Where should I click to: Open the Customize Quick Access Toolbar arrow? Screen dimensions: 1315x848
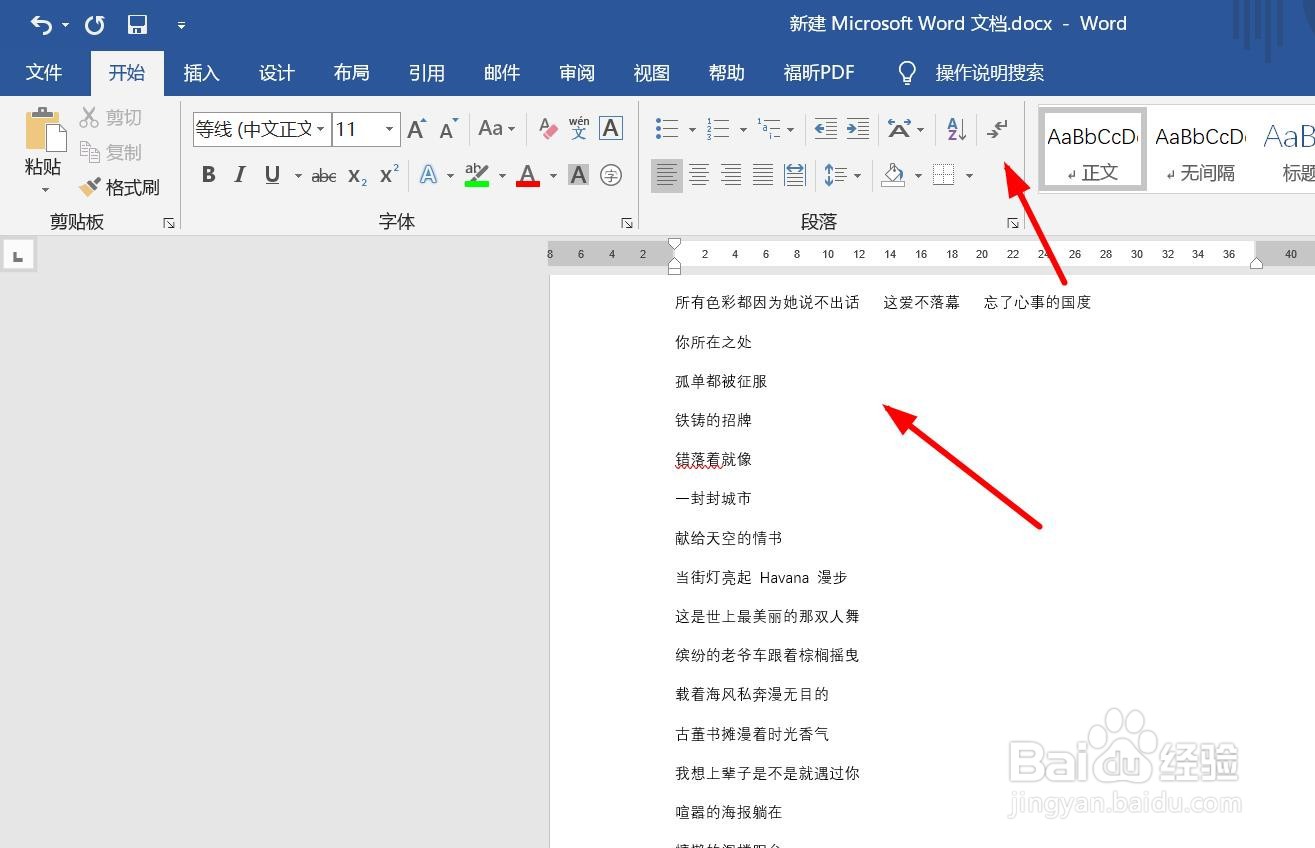181,25
